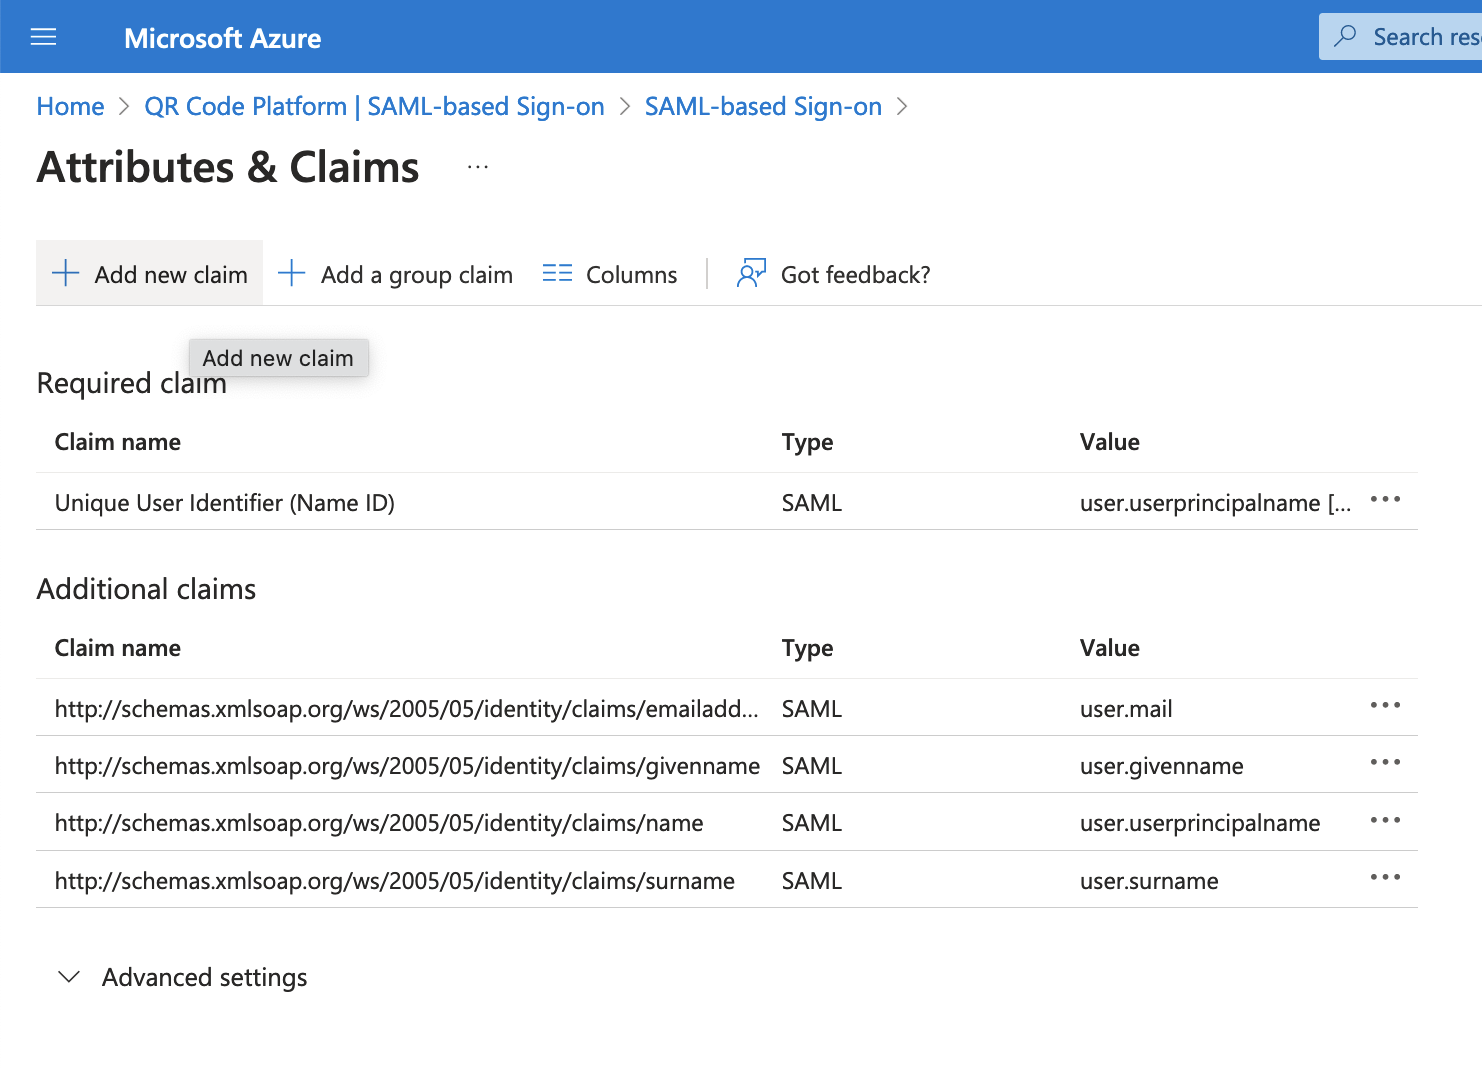Click user.userprincipalname value in Required claim row
This screenshot has height=1068, width=1482.
pos(1215,503)
